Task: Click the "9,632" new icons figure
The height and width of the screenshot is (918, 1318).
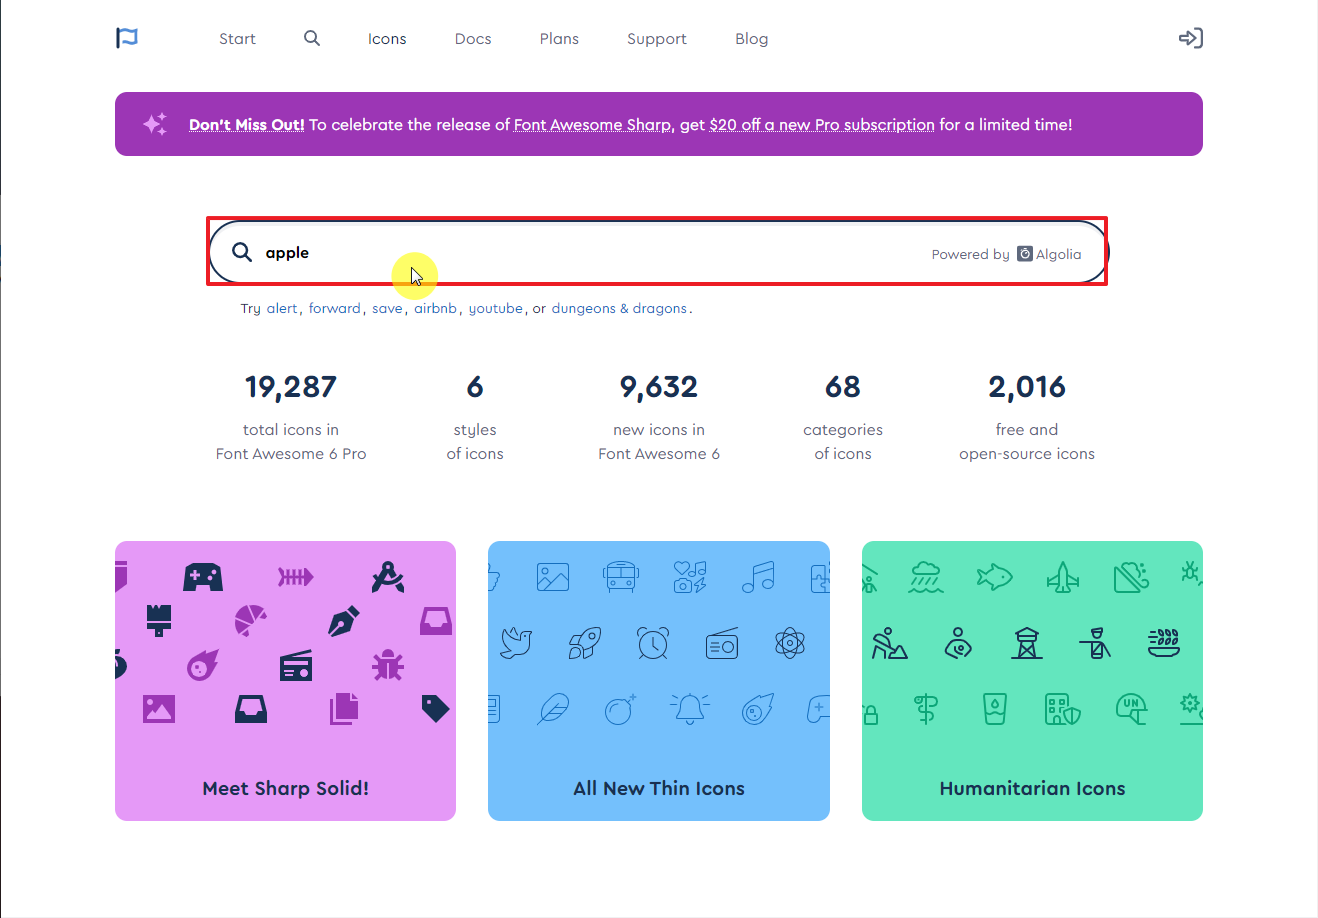Action: pos(659,387)
